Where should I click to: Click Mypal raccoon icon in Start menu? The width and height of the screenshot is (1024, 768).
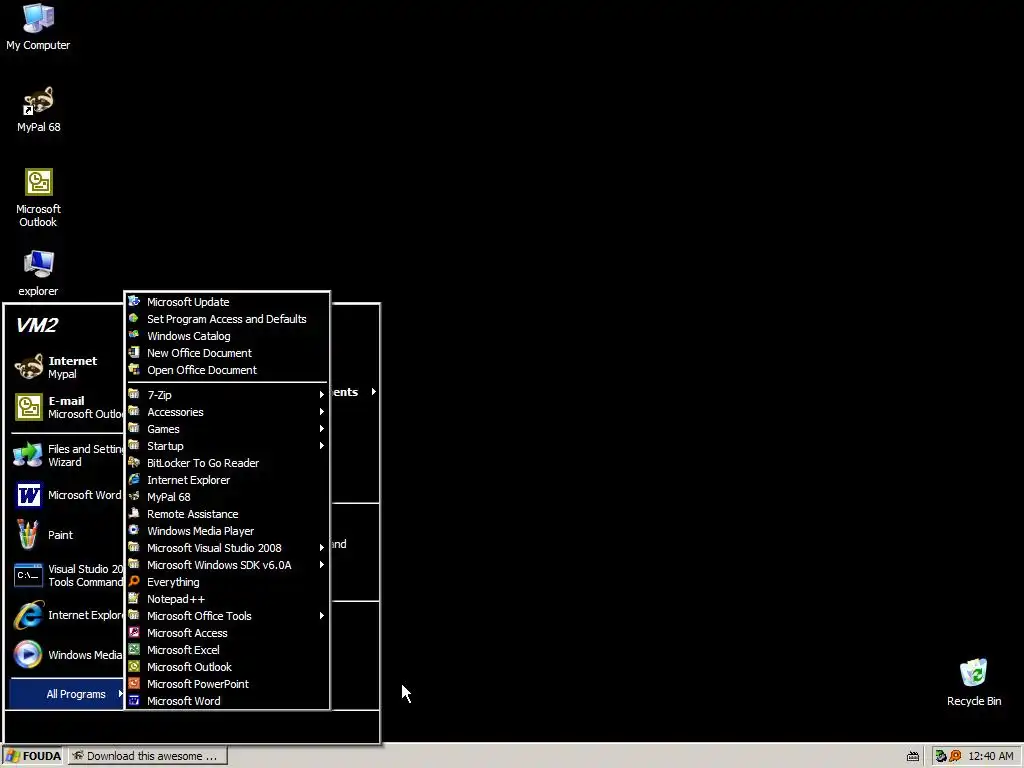(x=29, y=367)
